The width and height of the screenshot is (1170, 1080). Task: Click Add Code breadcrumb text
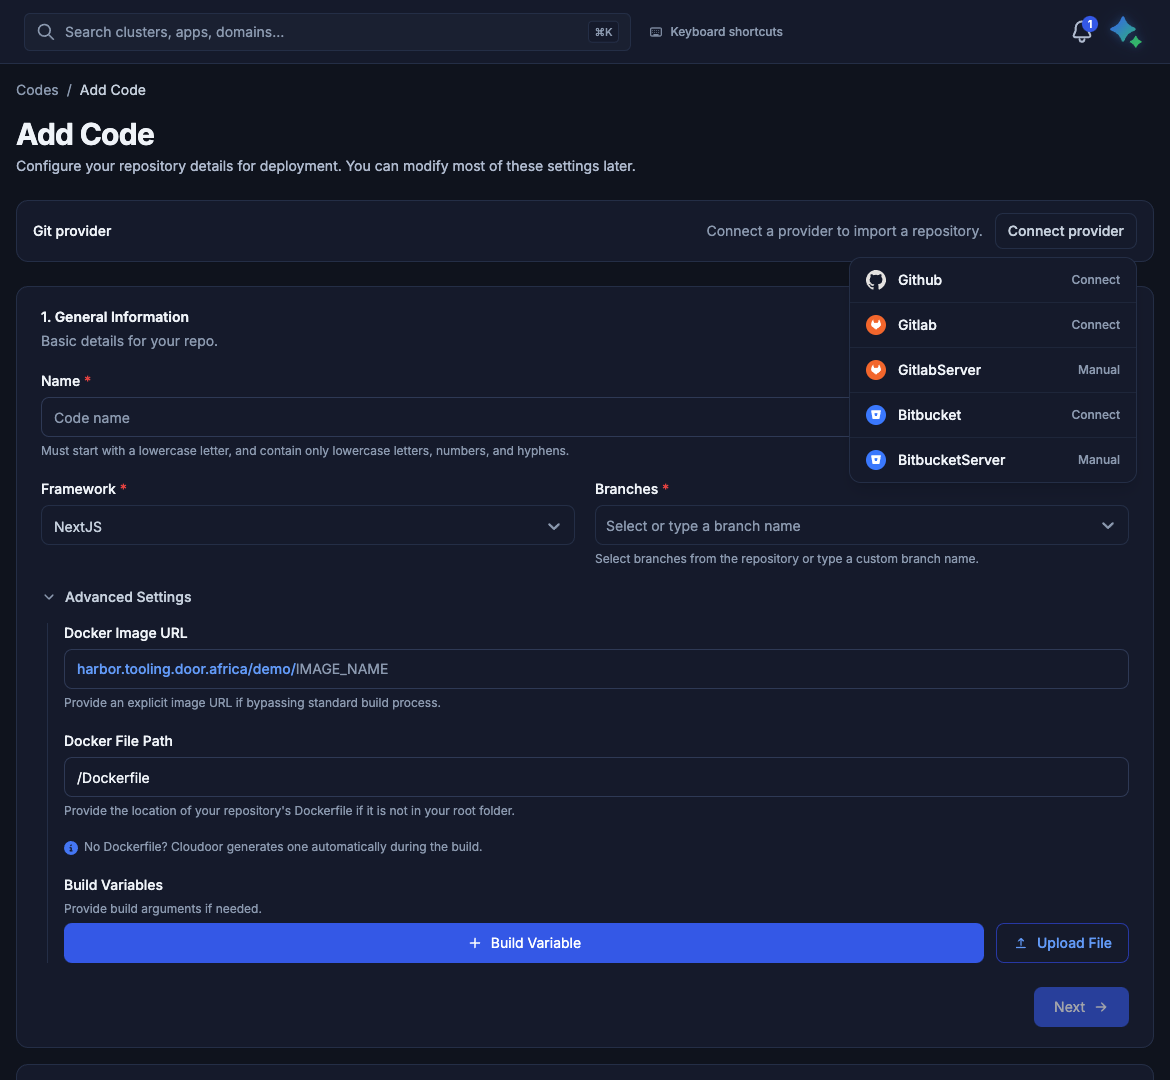pos(113,90)
